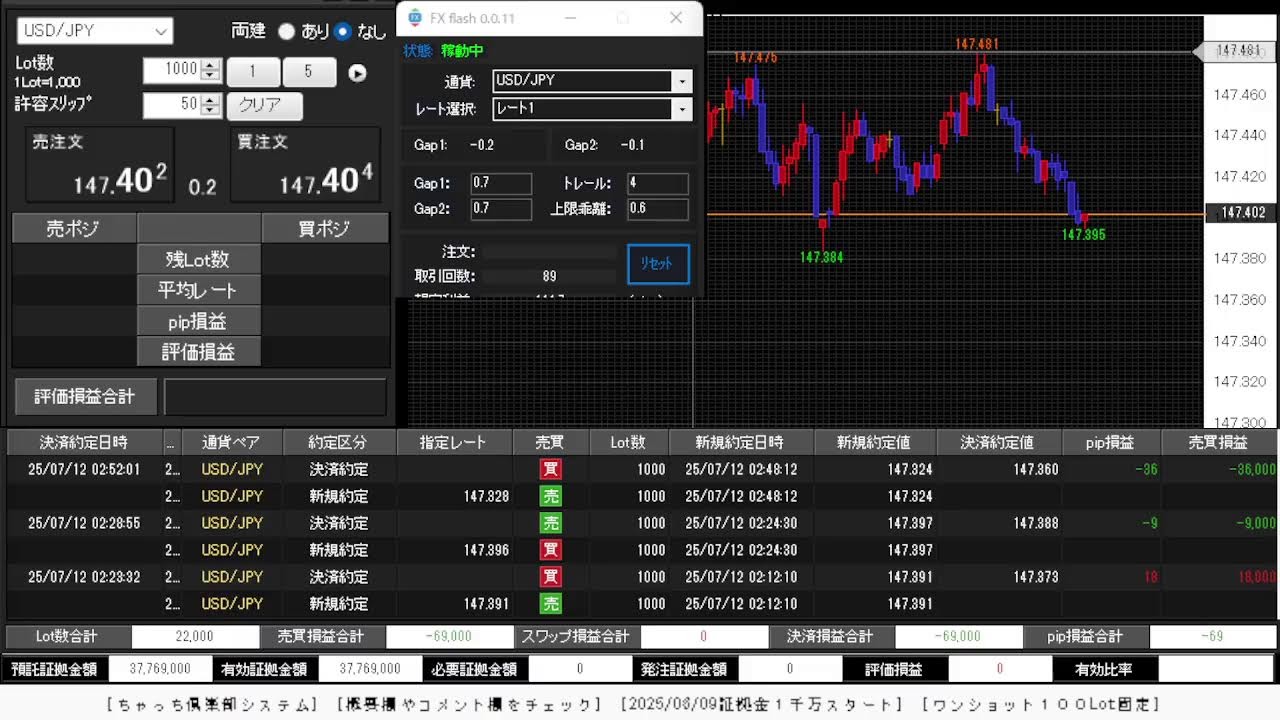Image resolution: width=1280 pixels, height=720 pixels.
Task: Click the 預託証拠金額 value 37,769,000
Action: click(160, 669)
